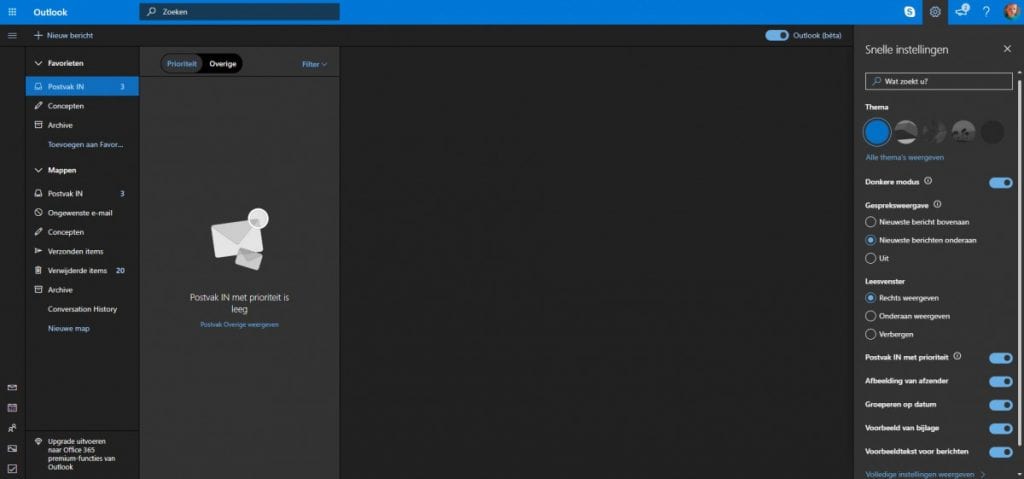Screen dimensions: 1024x479
Task: Open the Verwijderde items folder
Action: click(82, 271)
